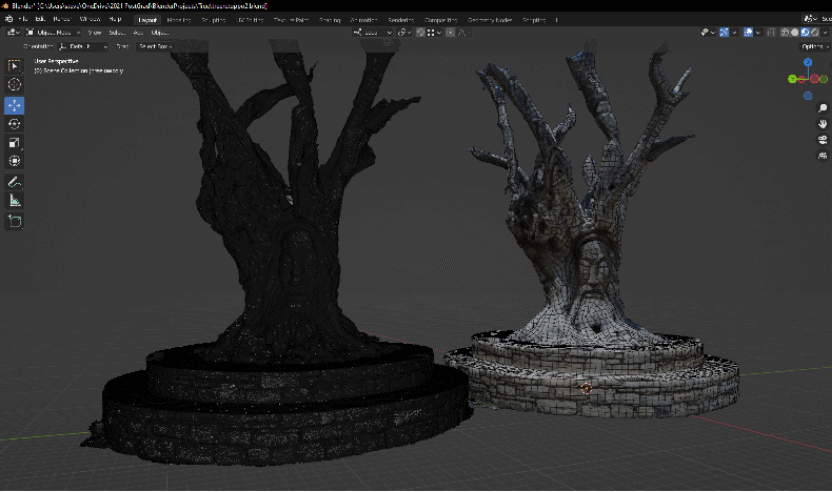
Task: Switch to the Modeling workspace tab
Action: 179,20
